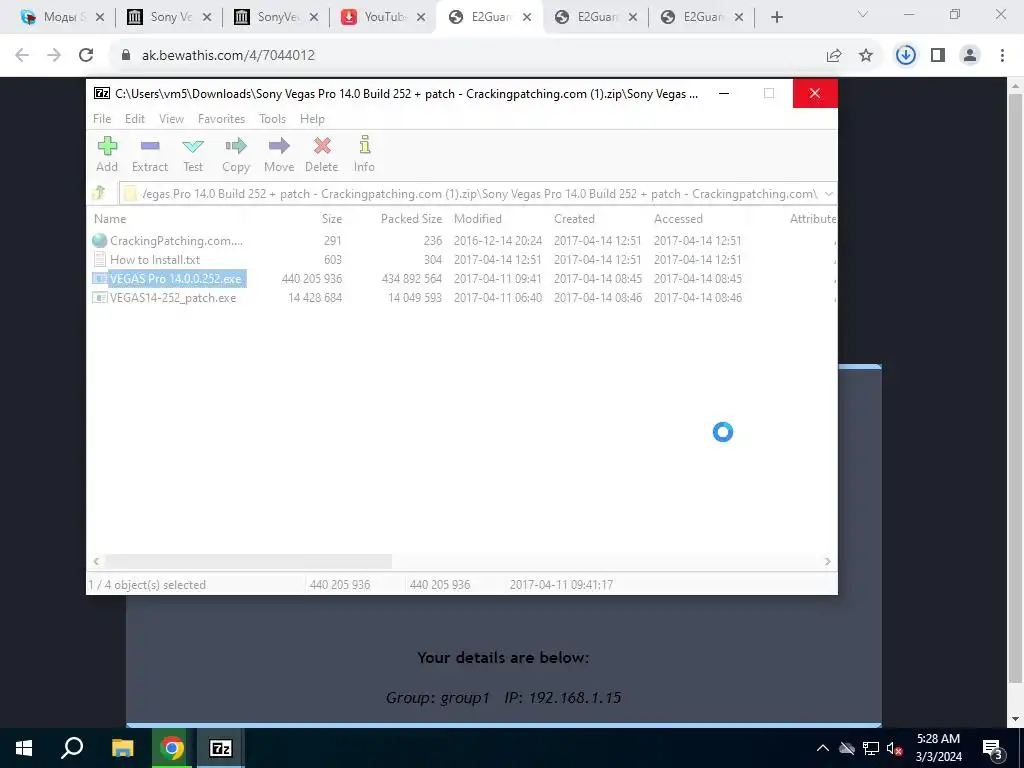
Task: Select the How to Install.txt file
Action: coord(155,260)
